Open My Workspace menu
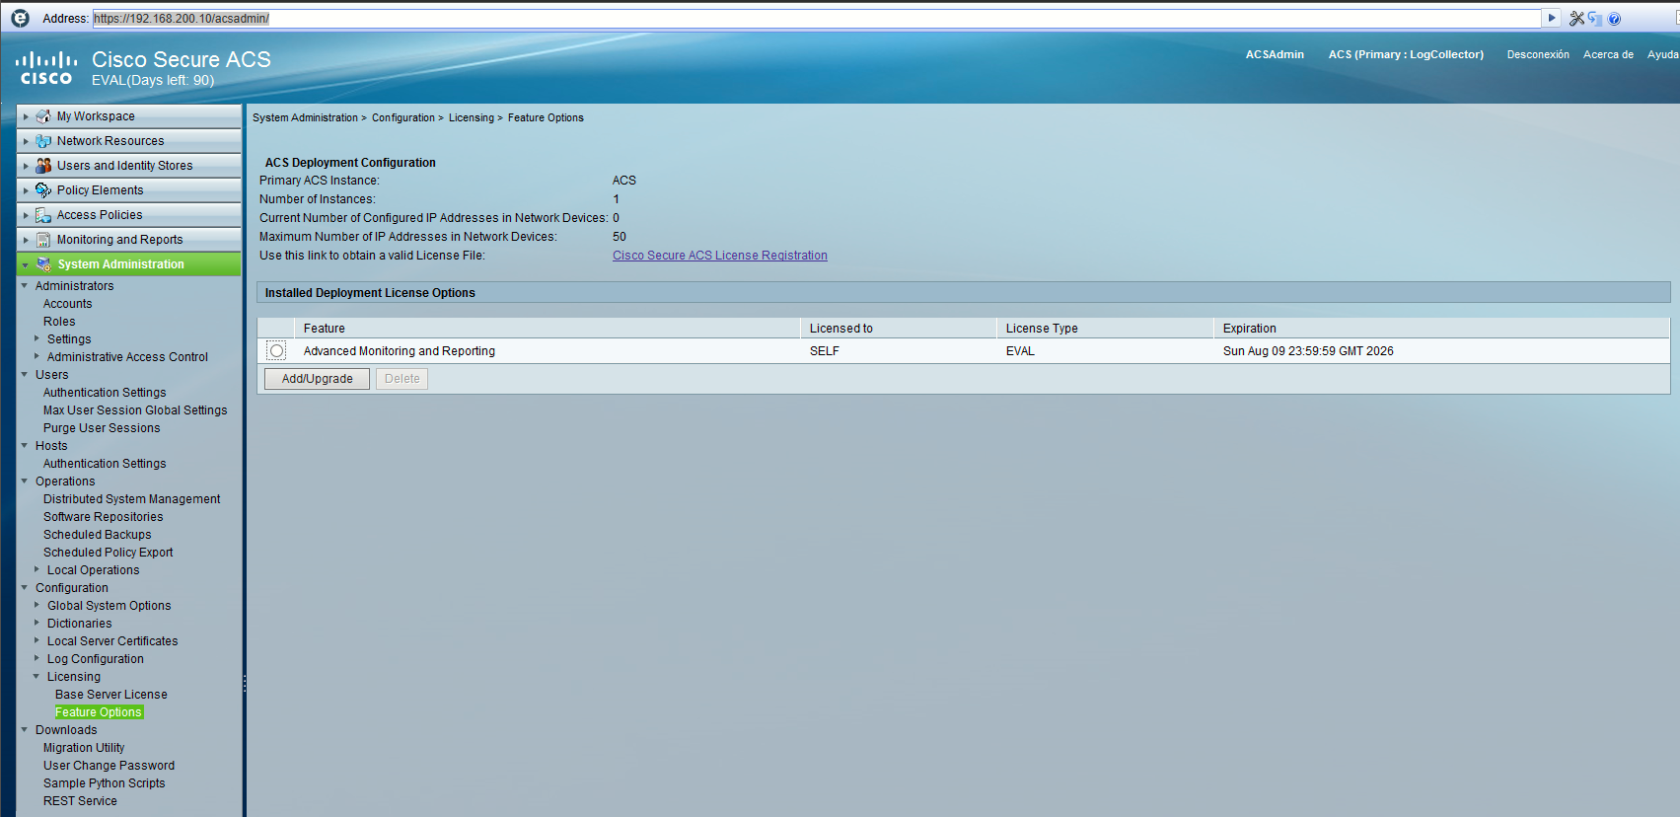The height and width of the screenshot is (817, 1680). click(129, 116)
